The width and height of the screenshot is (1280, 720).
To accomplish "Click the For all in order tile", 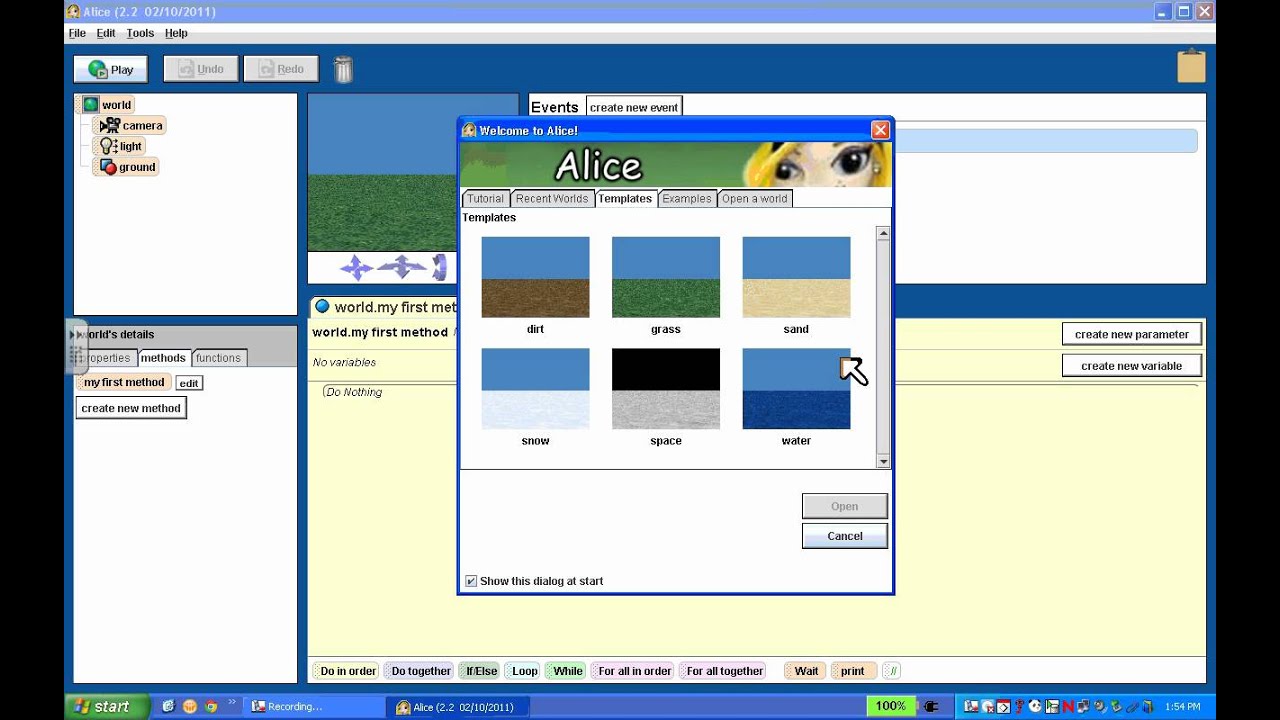I will pyautogui.click(x=635, y=671).
